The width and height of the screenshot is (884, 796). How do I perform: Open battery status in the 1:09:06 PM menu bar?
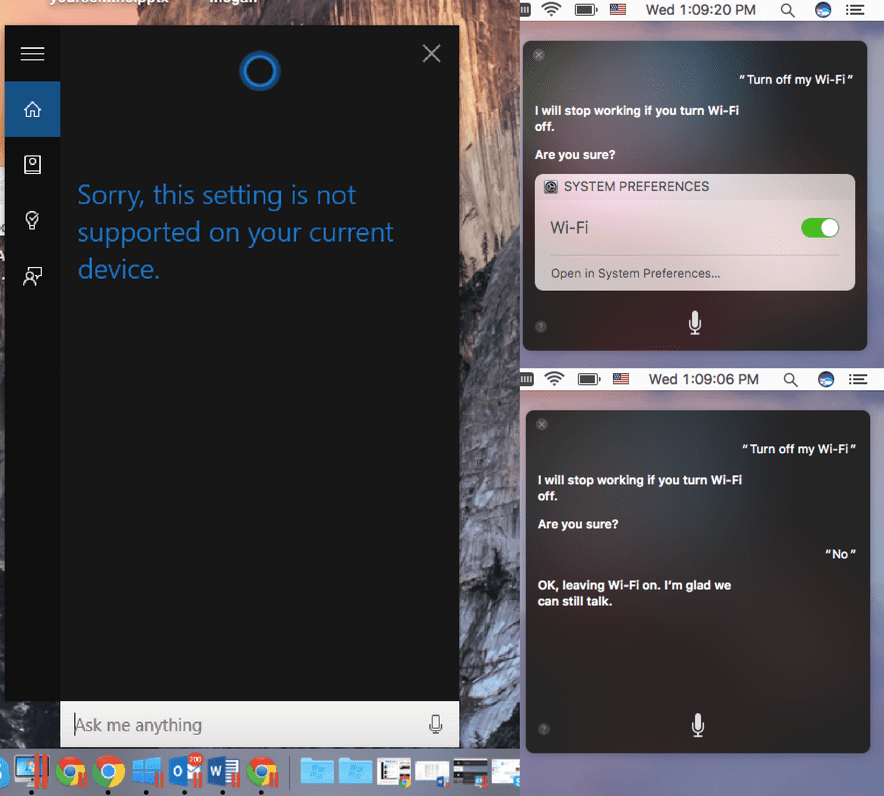click(589, 379)
